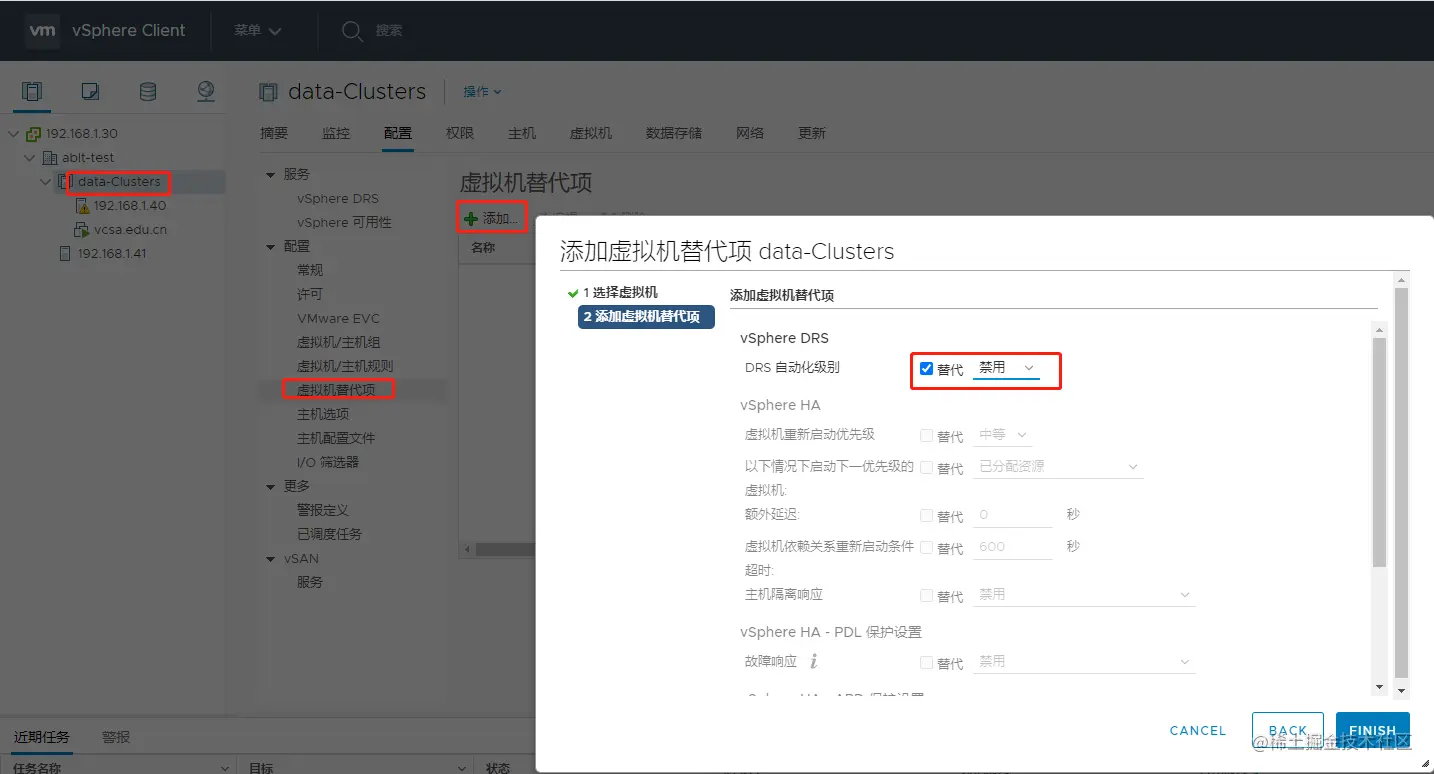The width and height of the screenshot is (1434, 774).
Task: Click the 额外延迟 seconds input field
Action: click(1013, 515)
